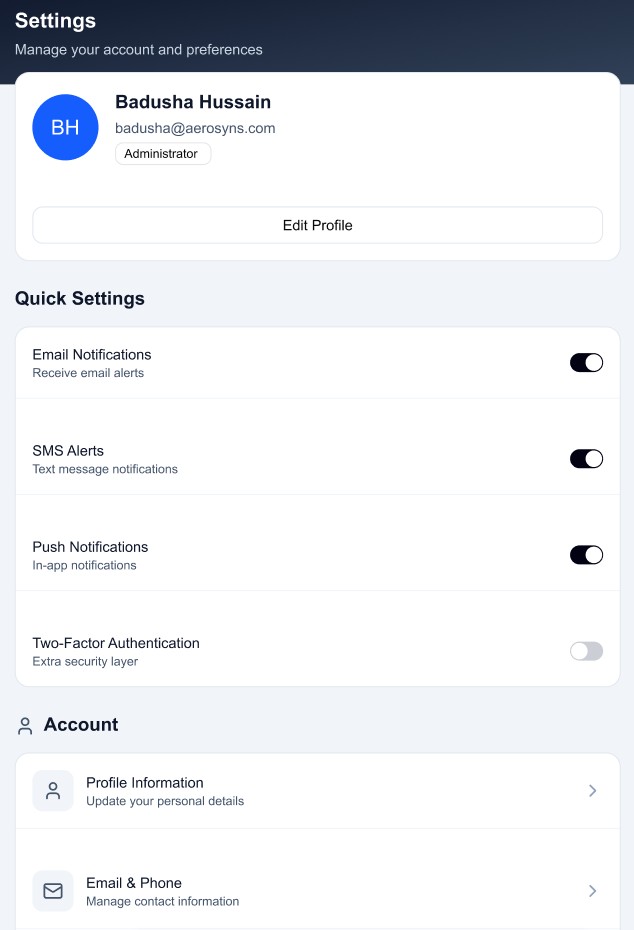The height and width of the screenshot is (930, 634).
Task: Open the Profile Information menu item
Action: [x=300, y=791]
